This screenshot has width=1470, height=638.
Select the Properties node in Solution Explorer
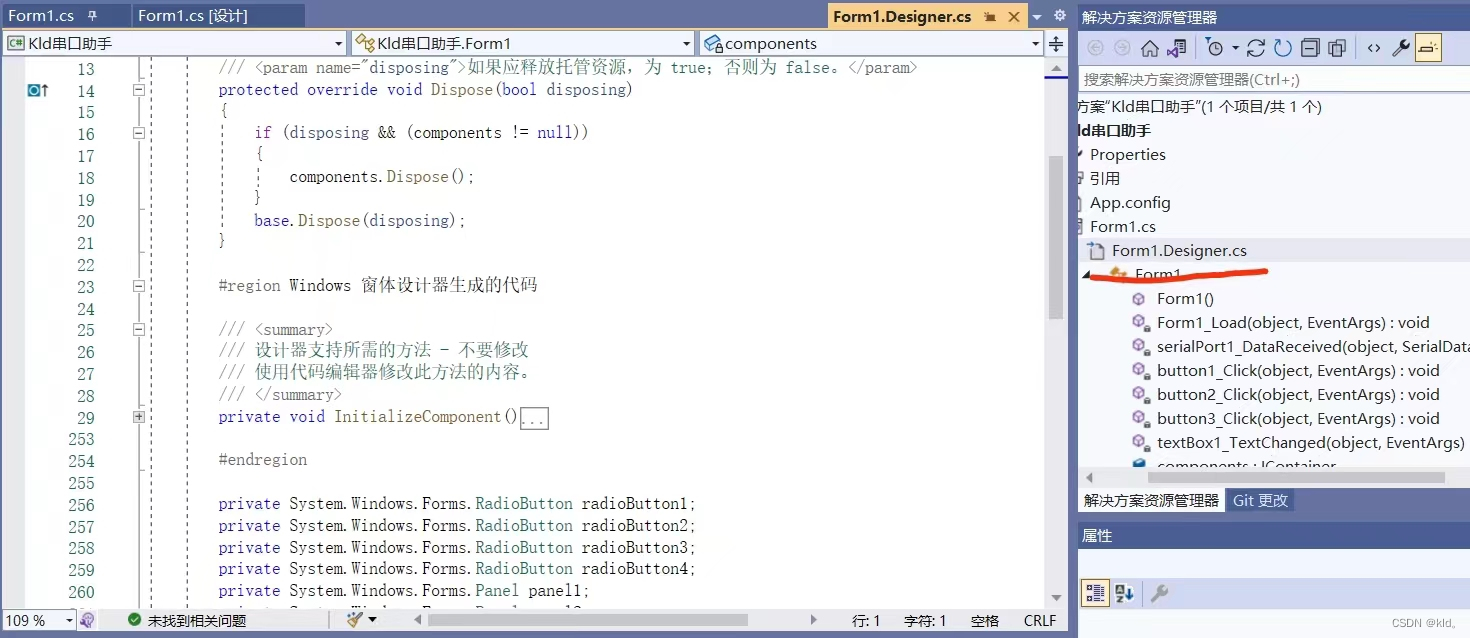click(1128, 154)
